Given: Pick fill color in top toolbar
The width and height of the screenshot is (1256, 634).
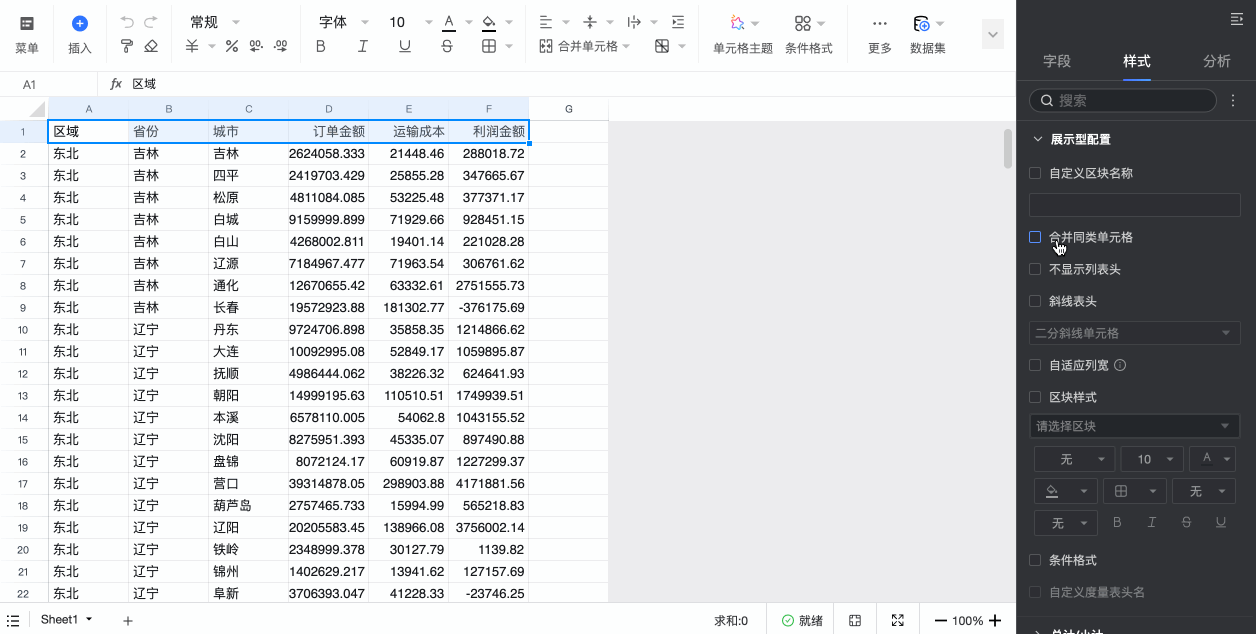Looking at the screenshot, I should point(488,22).
